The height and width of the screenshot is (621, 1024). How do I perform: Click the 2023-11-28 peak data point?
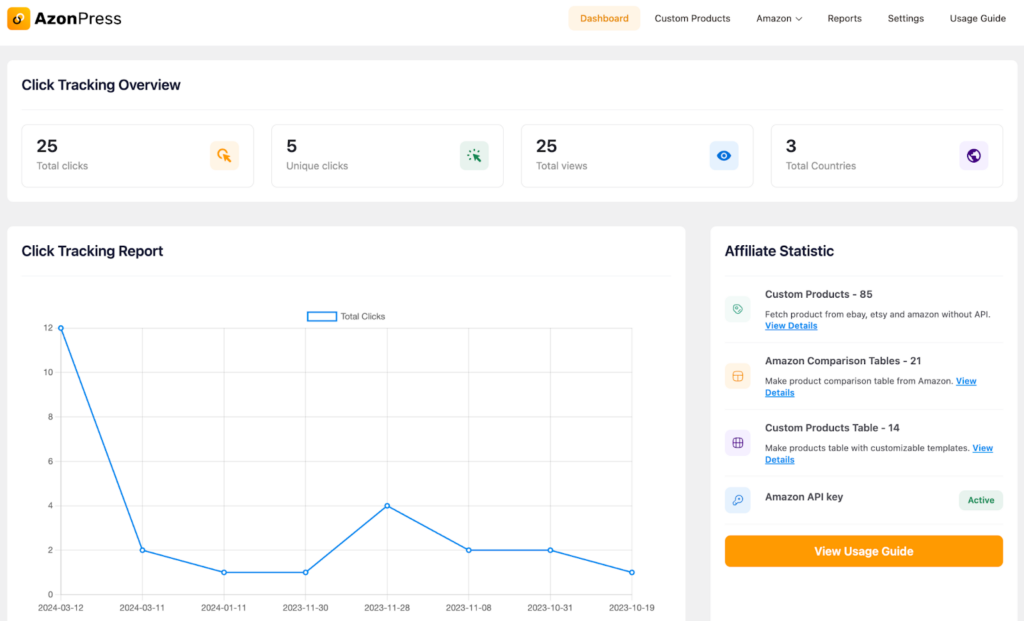pos(387,506)
